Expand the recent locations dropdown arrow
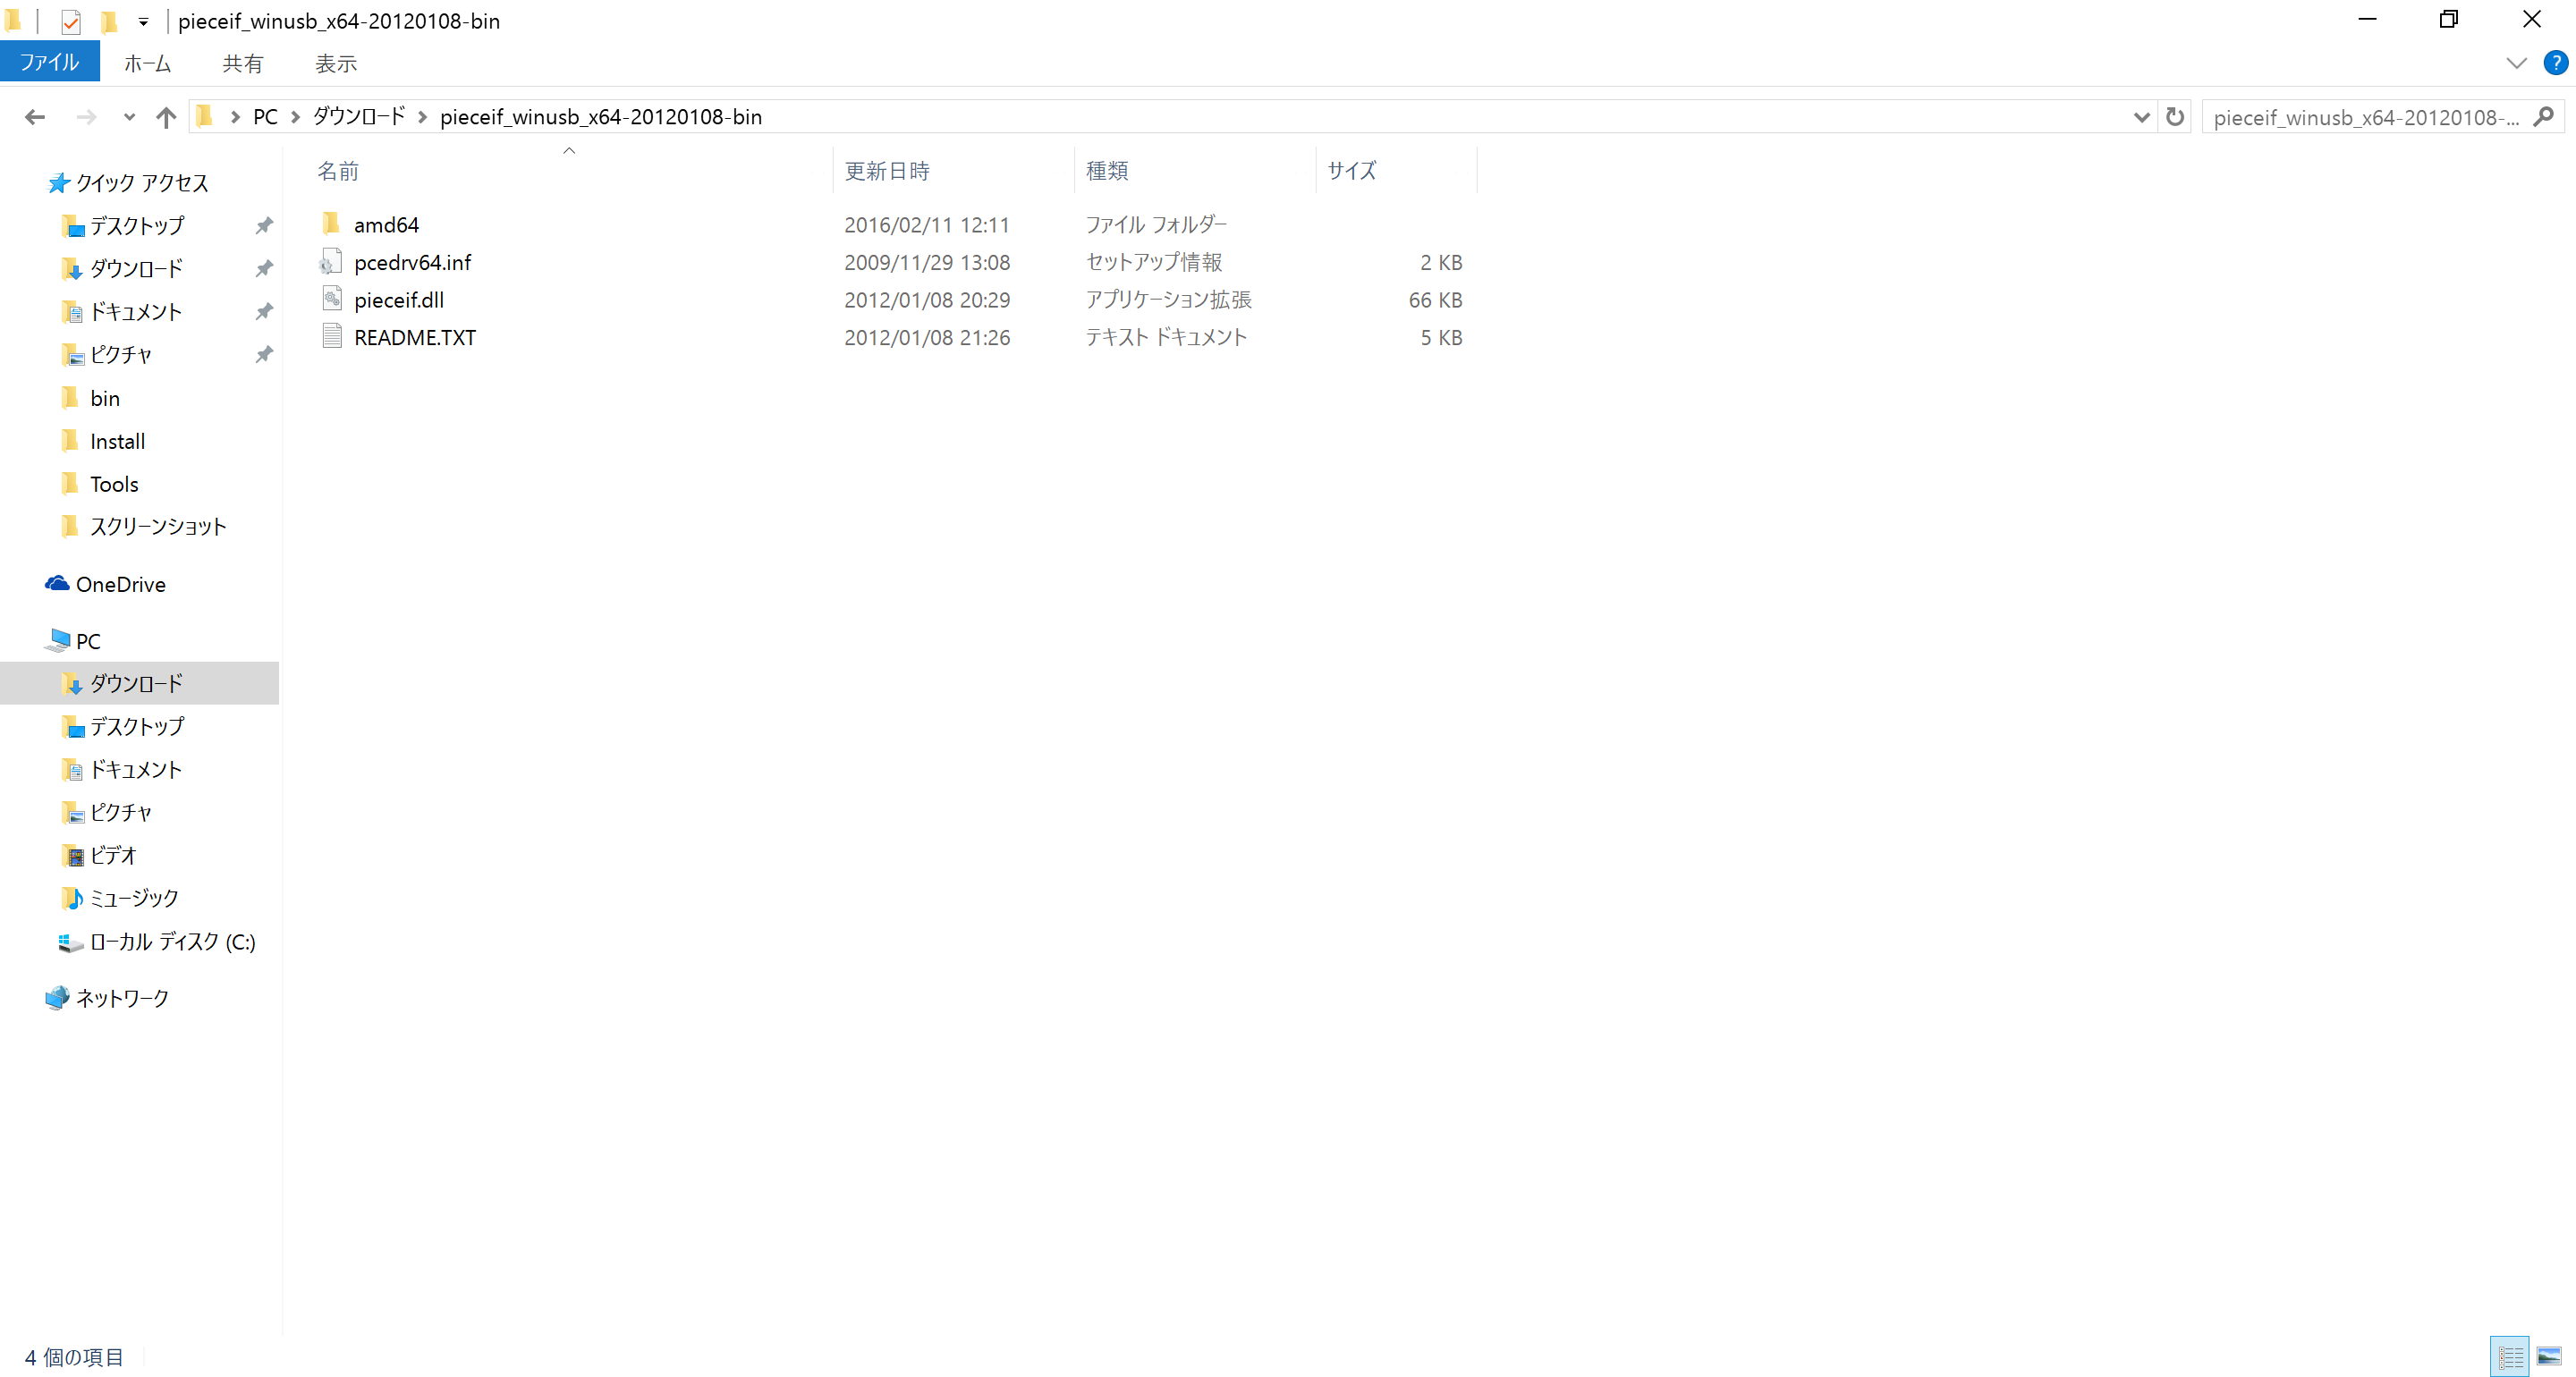 click(129, 117)
